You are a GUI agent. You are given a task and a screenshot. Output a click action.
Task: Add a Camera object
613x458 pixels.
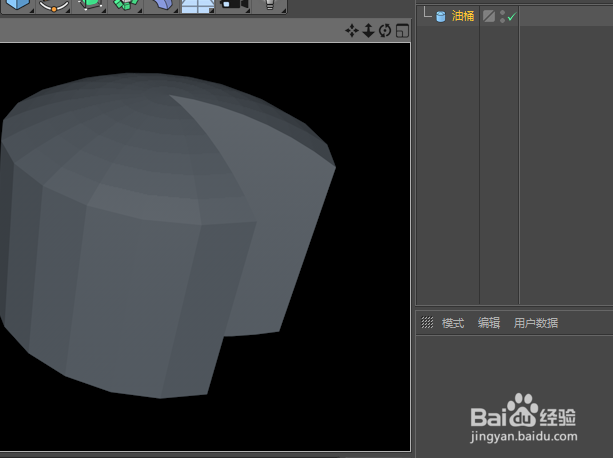(233, 5)
